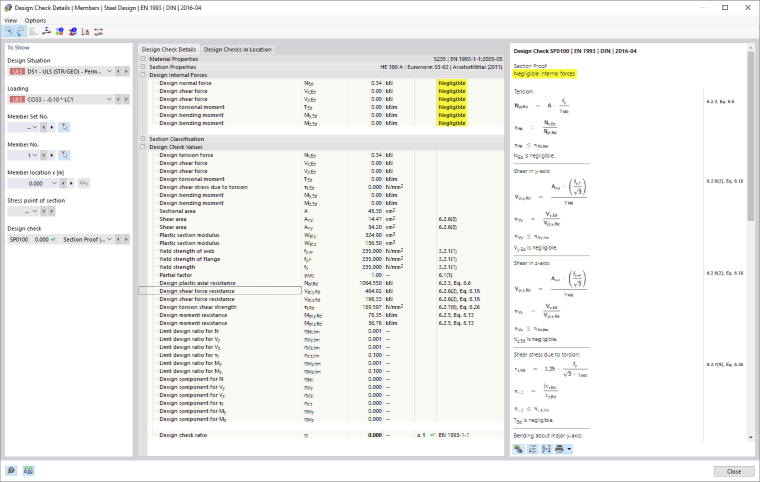Switch to Design Check Details tab

click(x=169, y=49)
